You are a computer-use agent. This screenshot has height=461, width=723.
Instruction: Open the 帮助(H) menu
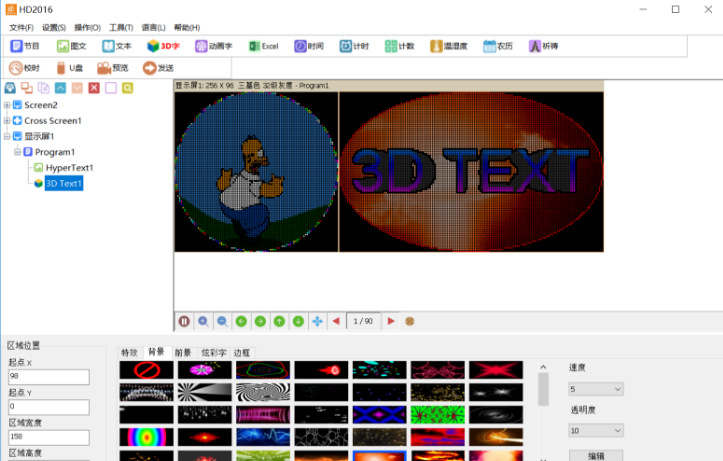187,28
